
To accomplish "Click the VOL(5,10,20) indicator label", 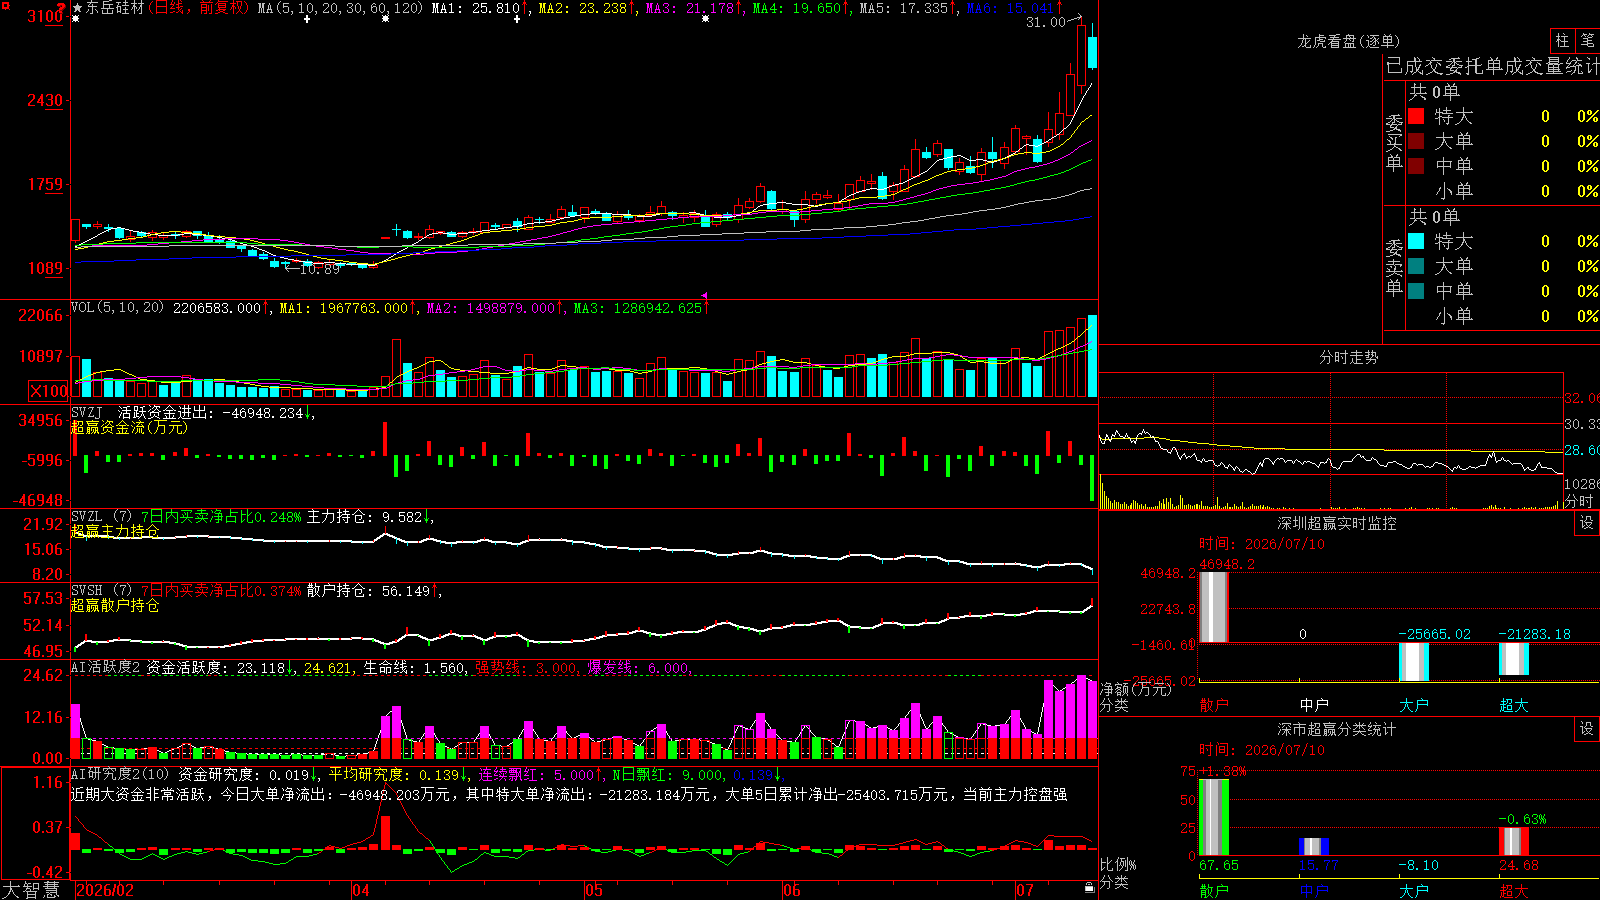I will [117, 308].
